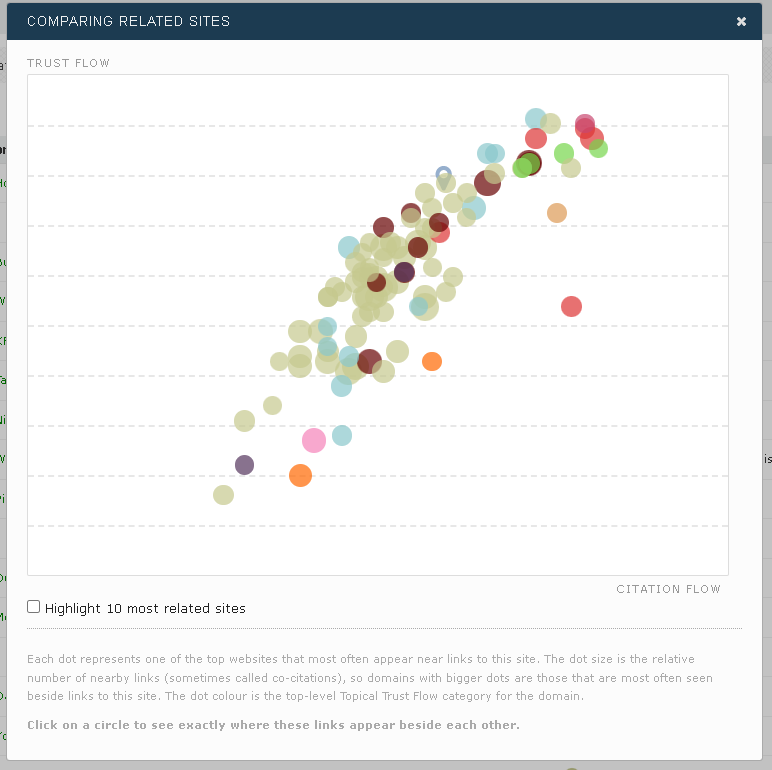Select the bottom-most olive dot
The width and height of the screenshot is (772, 770).
tap(223, 495)
